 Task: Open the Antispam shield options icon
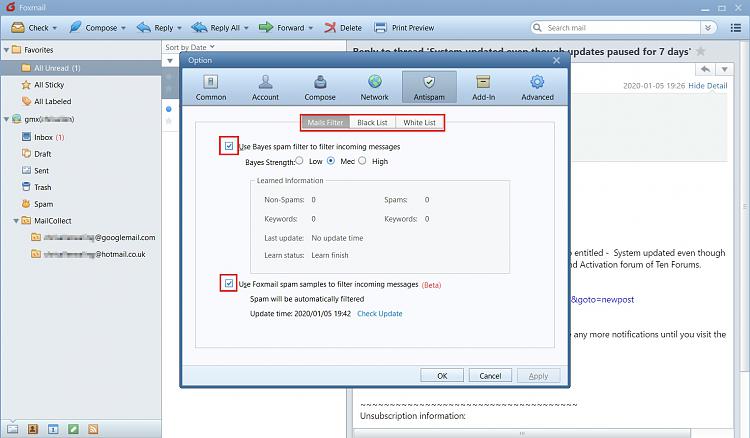429,82
